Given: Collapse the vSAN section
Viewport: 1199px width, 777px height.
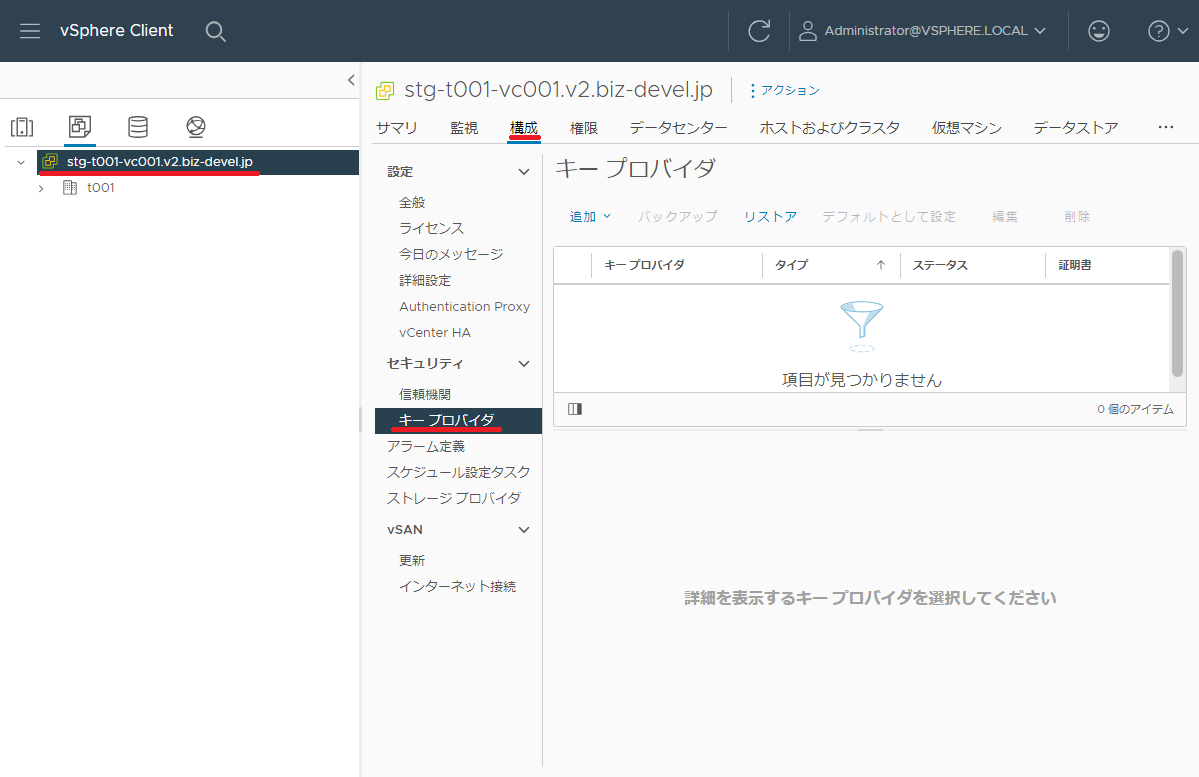Looking at the screenshot, I should coord(524,530).
